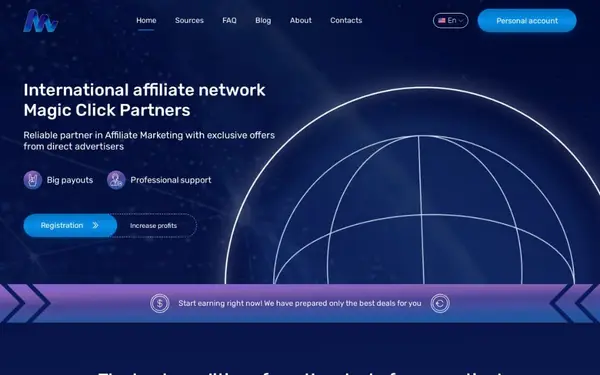Click the 'Big payouts' label
This screenshot has height=375, width=600.
(70, 180)
